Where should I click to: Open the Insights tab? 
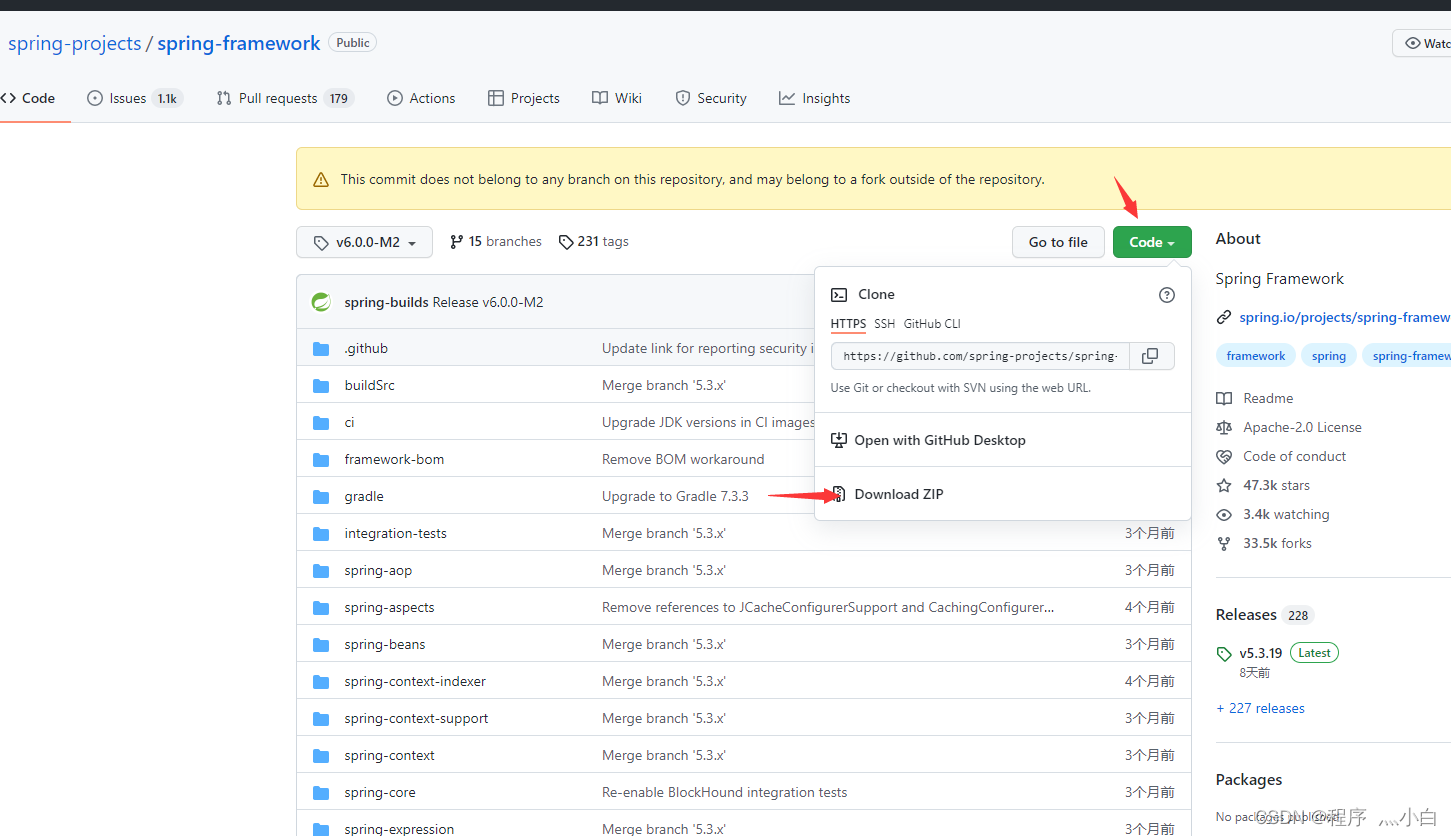(x=815, y=98)
